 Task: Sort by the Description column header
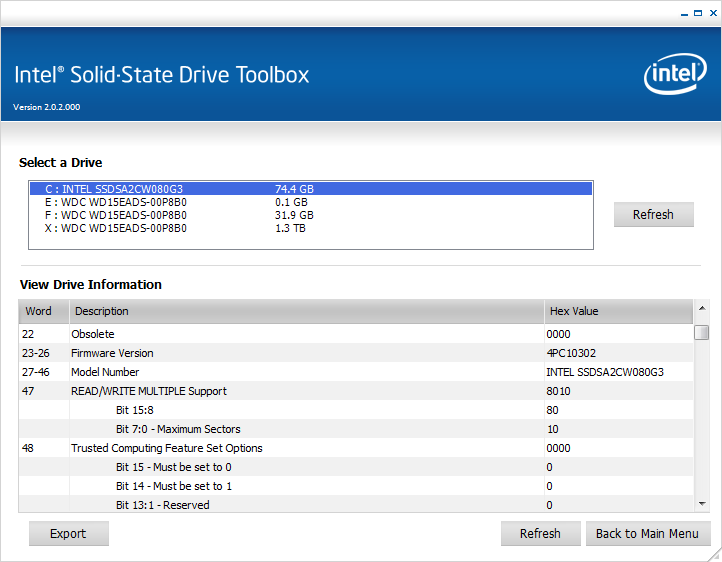click(x=305, y=311)
